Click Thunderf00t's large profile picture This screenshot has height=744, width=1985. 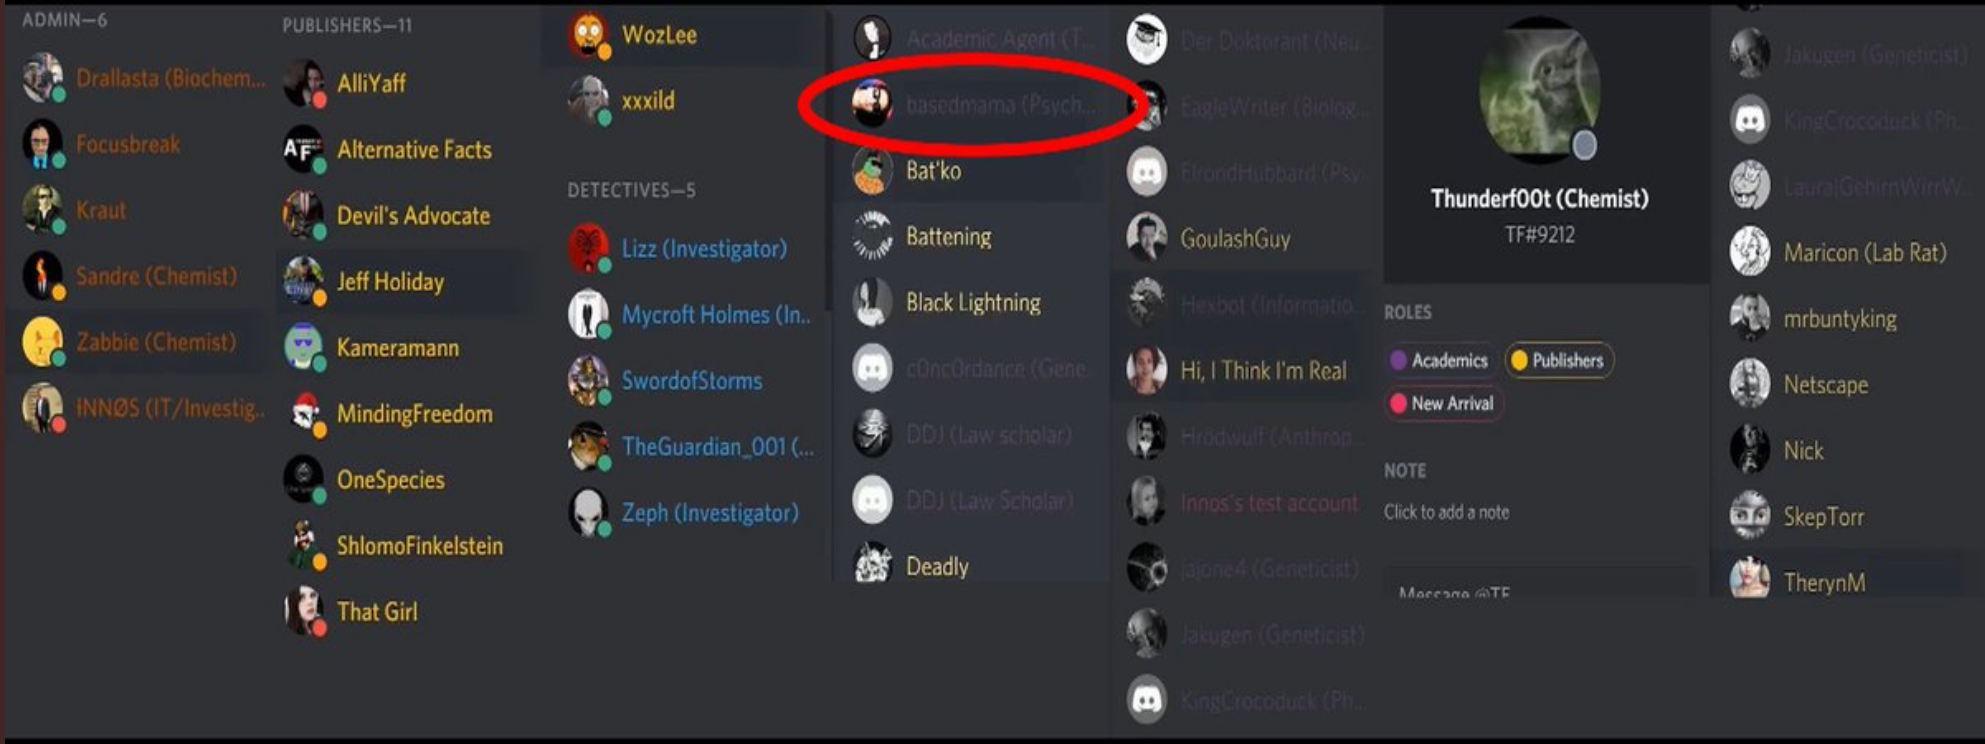1539,89
